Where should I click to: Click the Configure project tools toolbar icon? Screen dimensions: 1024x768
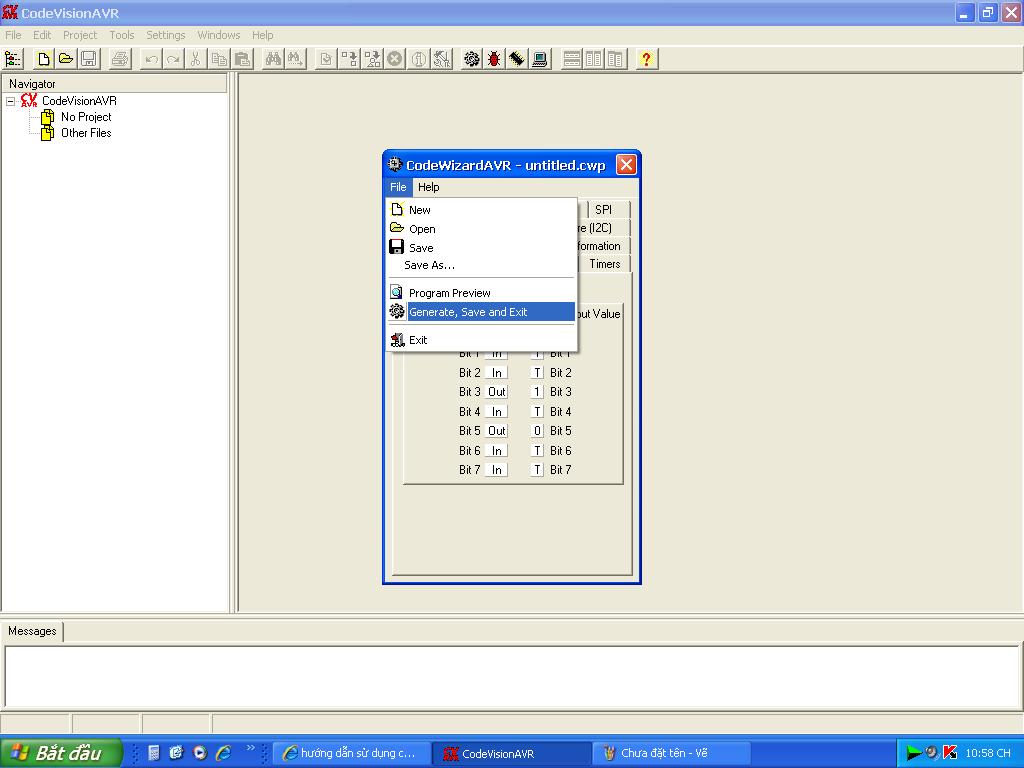pos(441,59)
